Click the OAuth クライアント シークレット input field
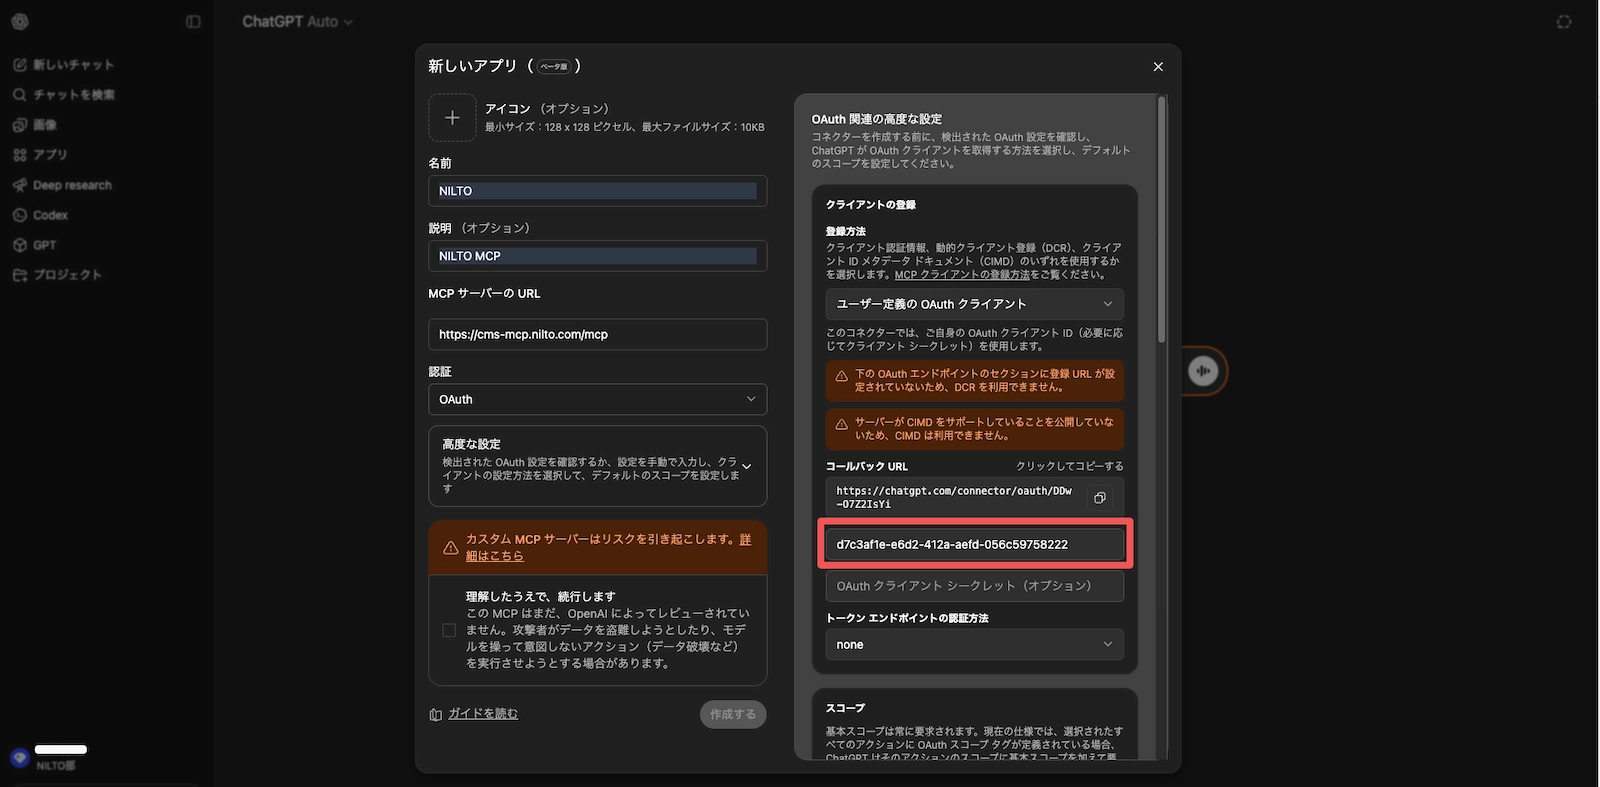 tap(974, 586)
